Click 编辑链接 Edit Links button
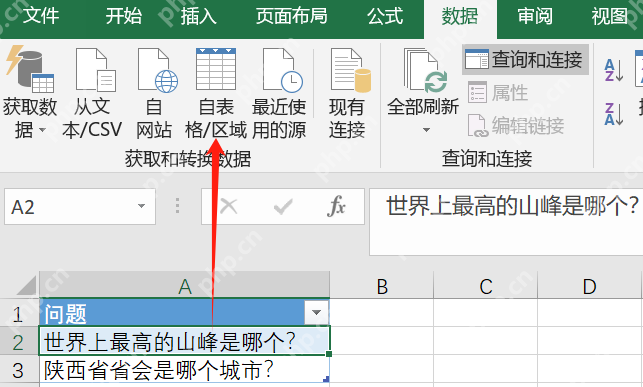The width and height of the screenshot is (643, 387). pyautogui.click(x=516, y=125)
